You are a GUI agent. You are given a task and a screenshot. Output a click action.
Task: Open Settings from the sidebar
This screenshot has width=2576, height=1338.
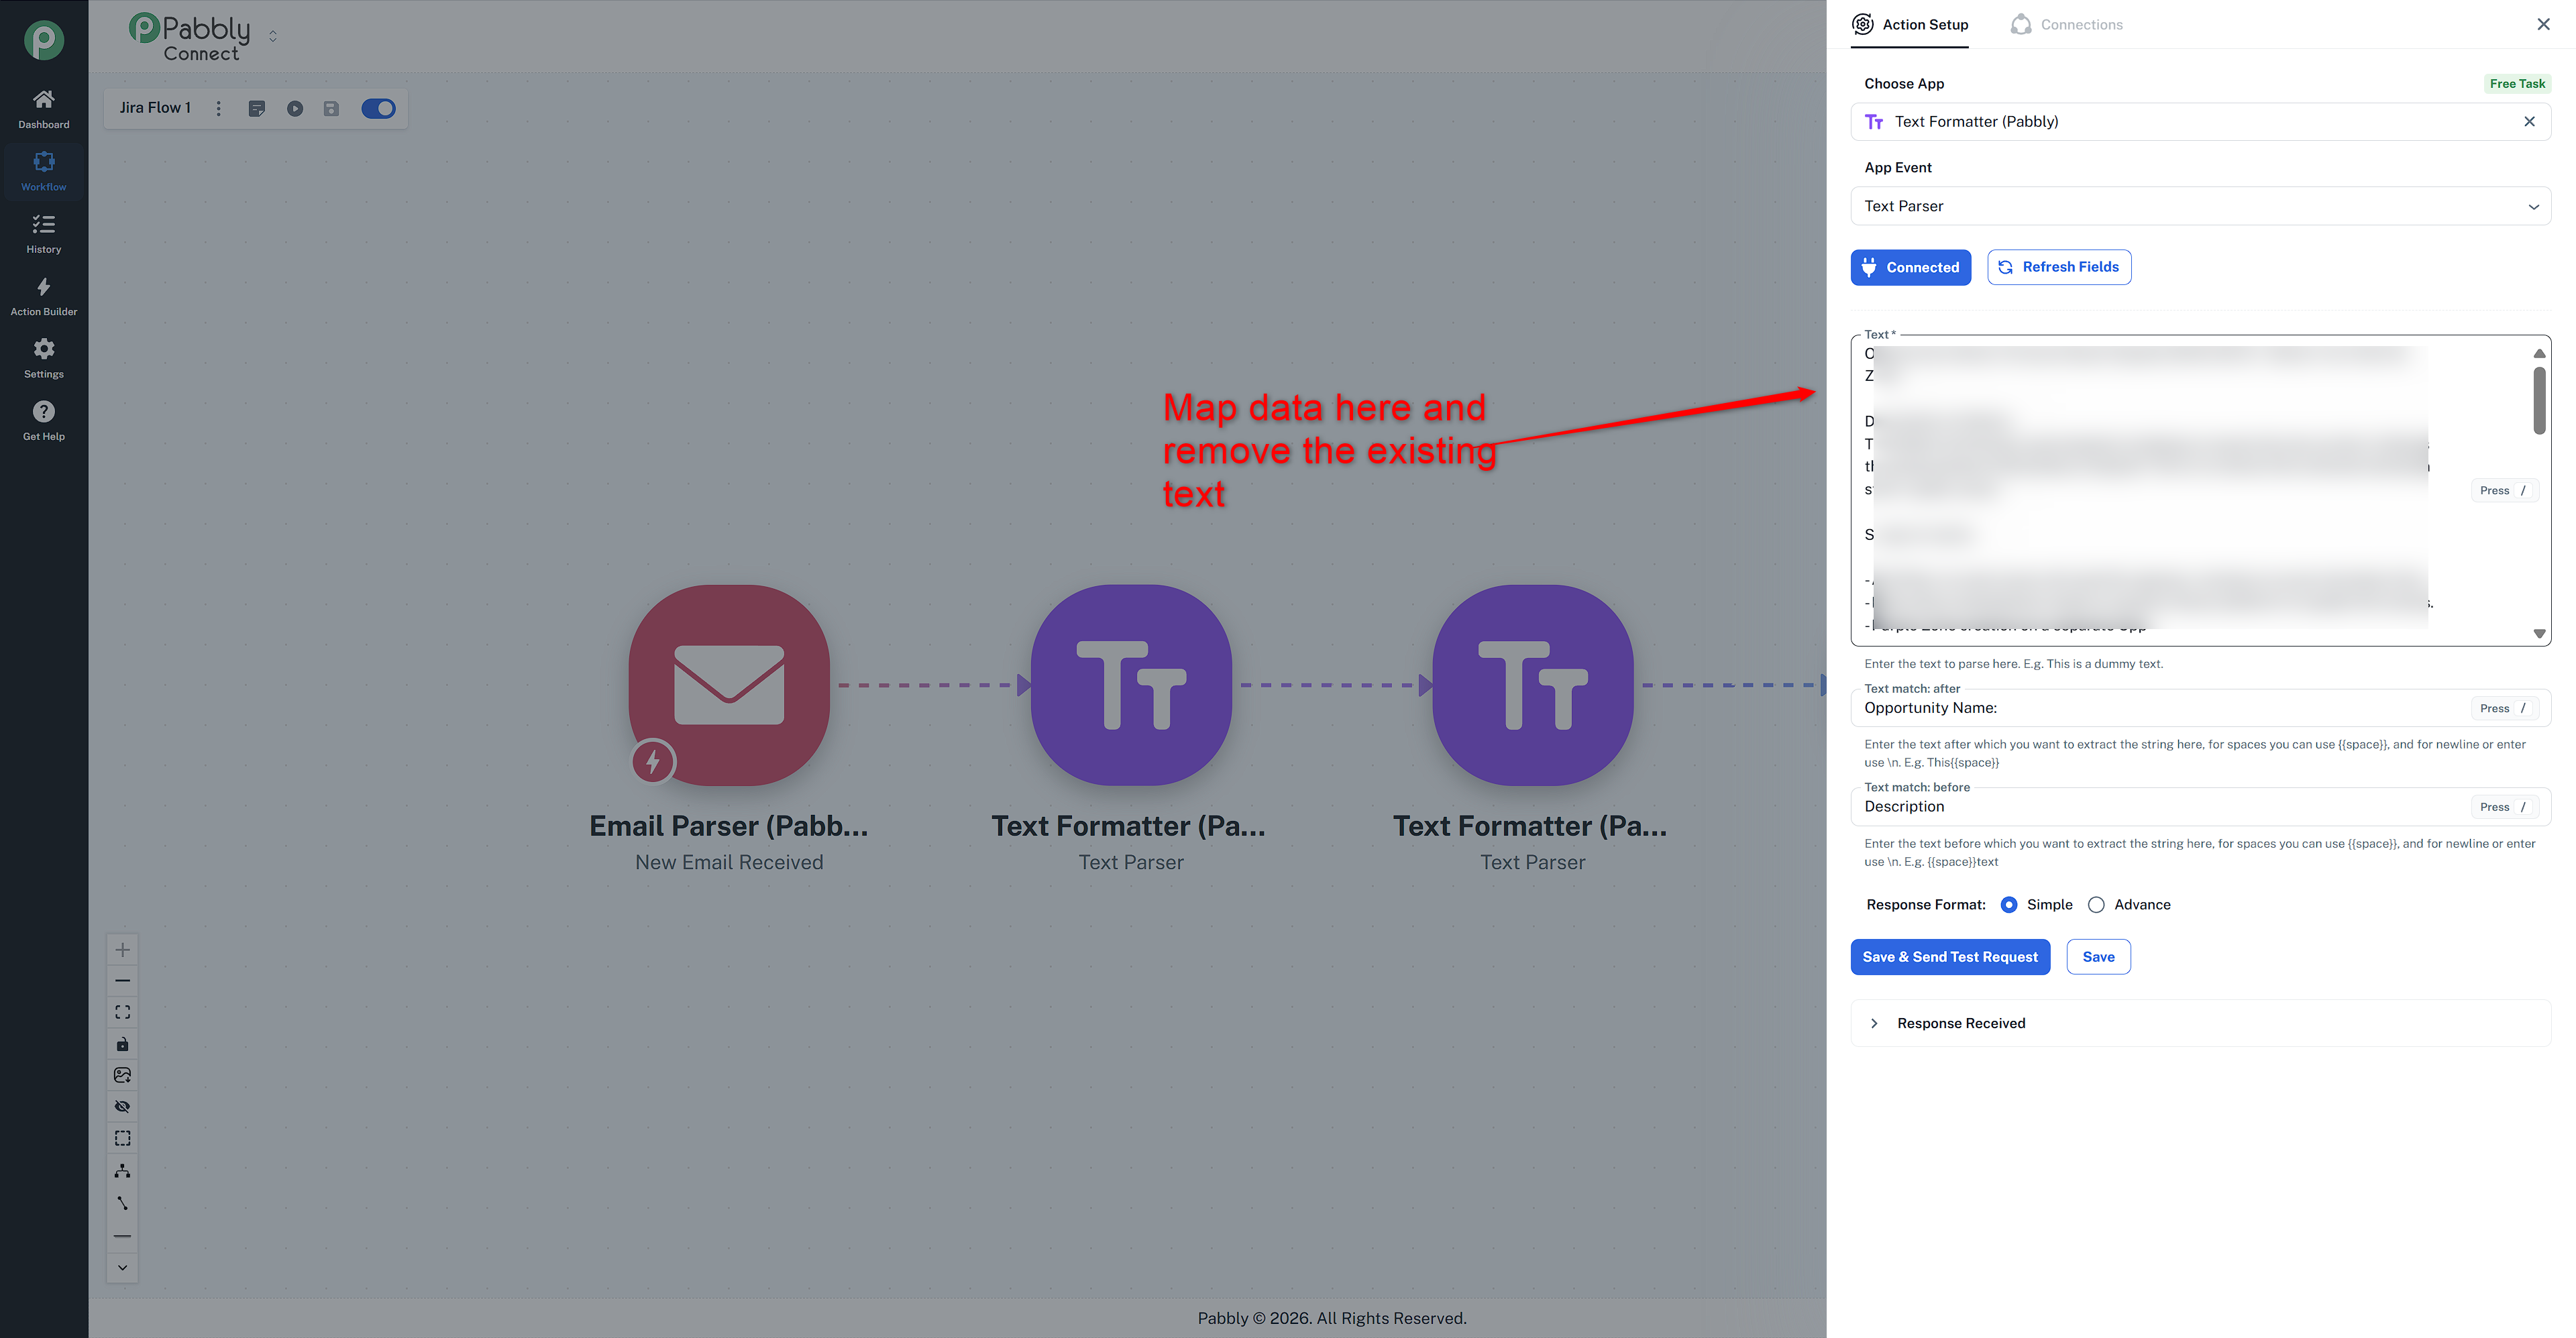click(44, 358)
